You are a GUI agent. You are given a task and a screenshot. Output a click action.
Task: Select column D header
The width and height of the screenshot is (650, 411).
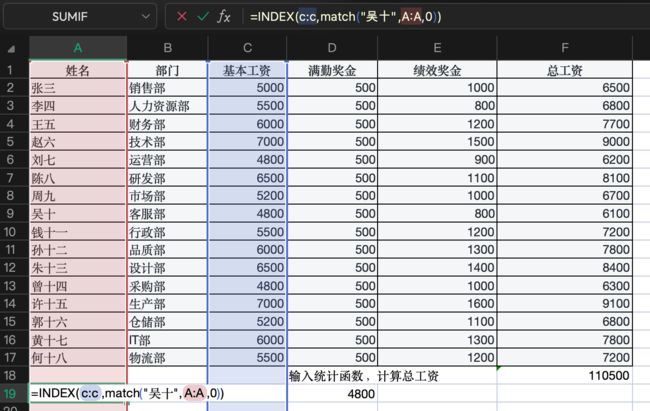pyautogui.click(x=332, y=48)
